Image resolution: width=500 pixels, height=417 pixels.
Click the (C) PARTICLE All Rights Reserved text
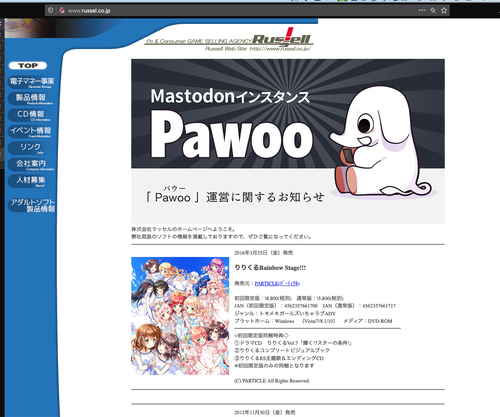pos(272,381)
